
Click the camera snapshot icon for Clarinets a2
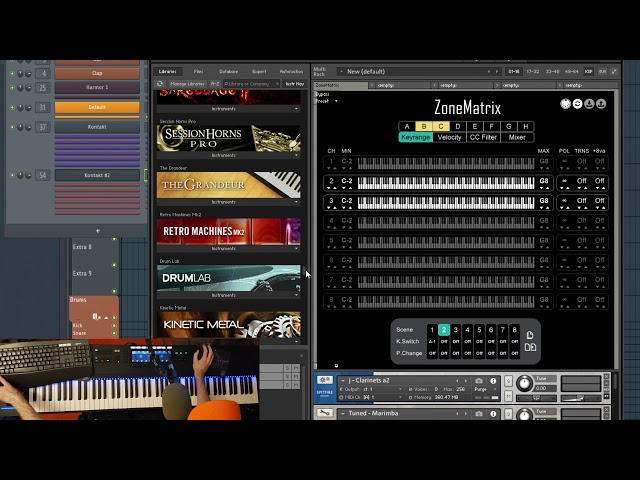(479, 381)
